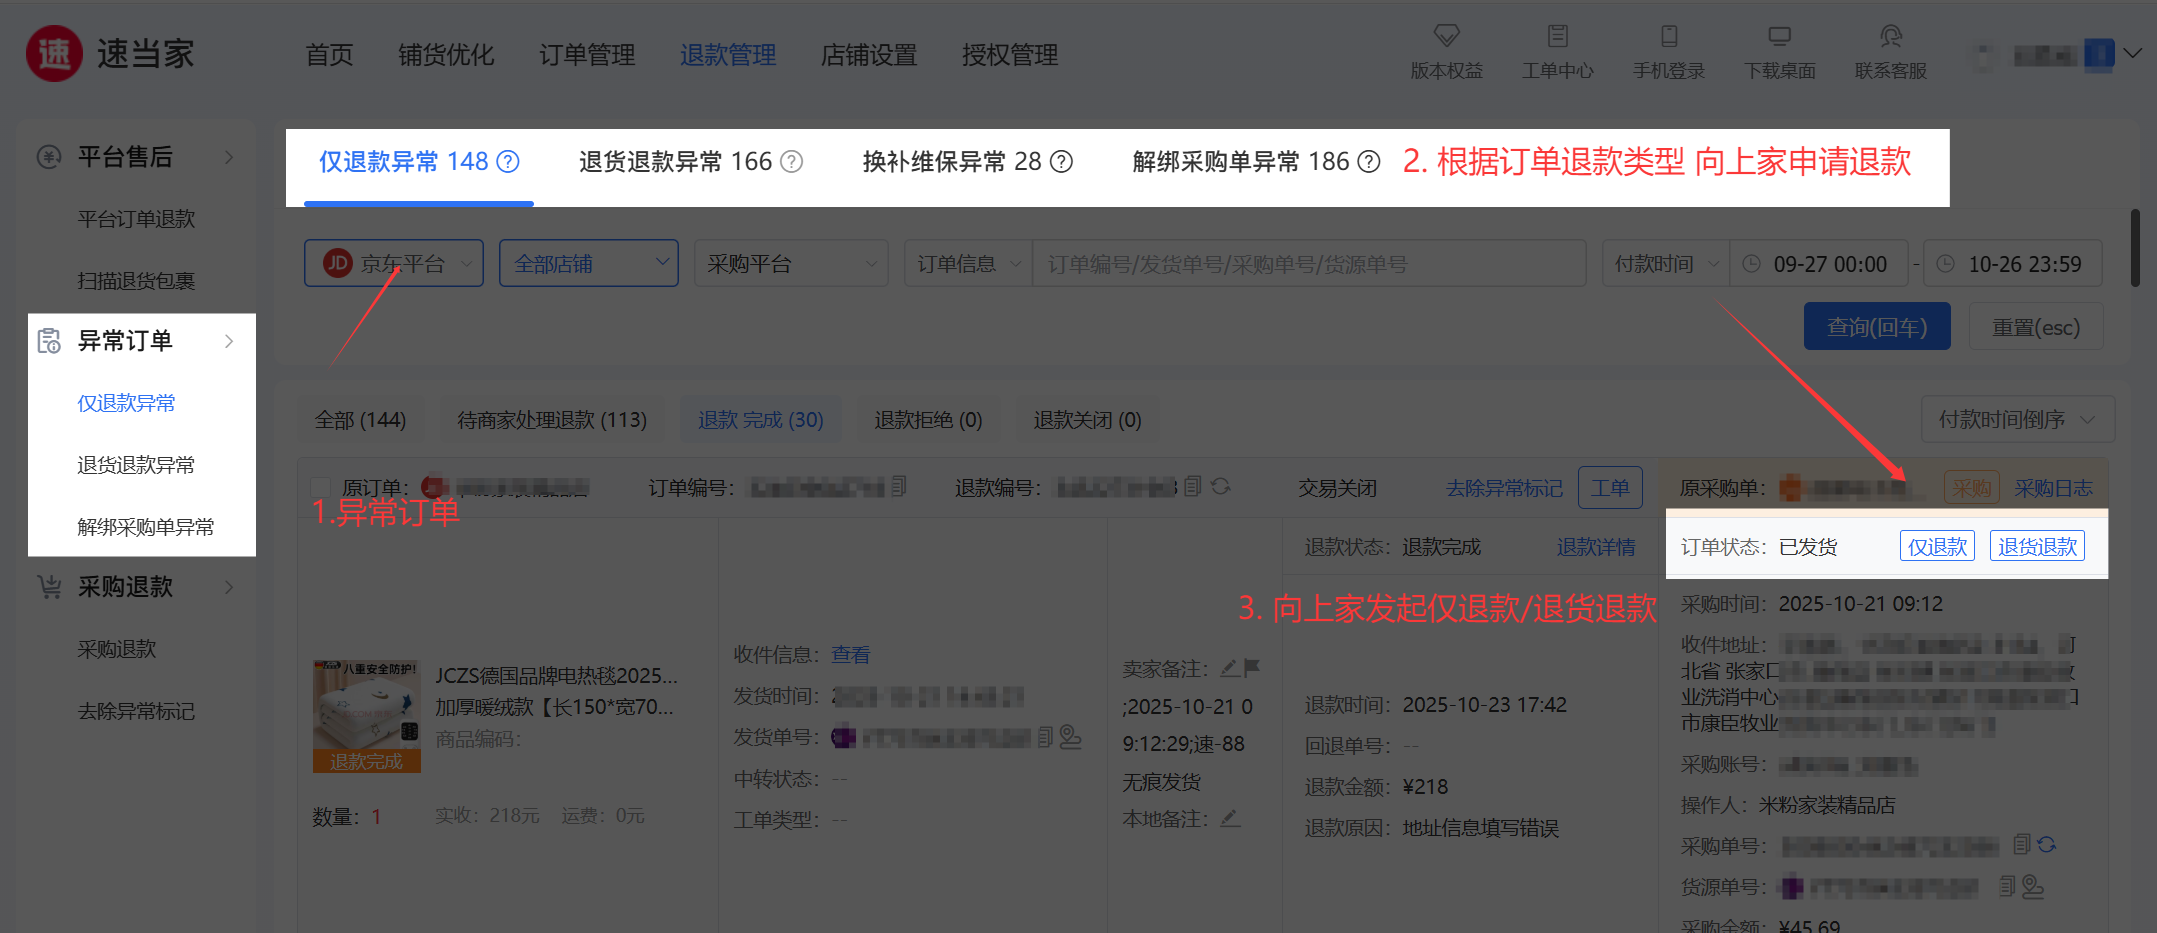Click the electric blanket product thumbnail
Screen dimensions: 2157x933
pyautogui.click(x=366, y=715)
